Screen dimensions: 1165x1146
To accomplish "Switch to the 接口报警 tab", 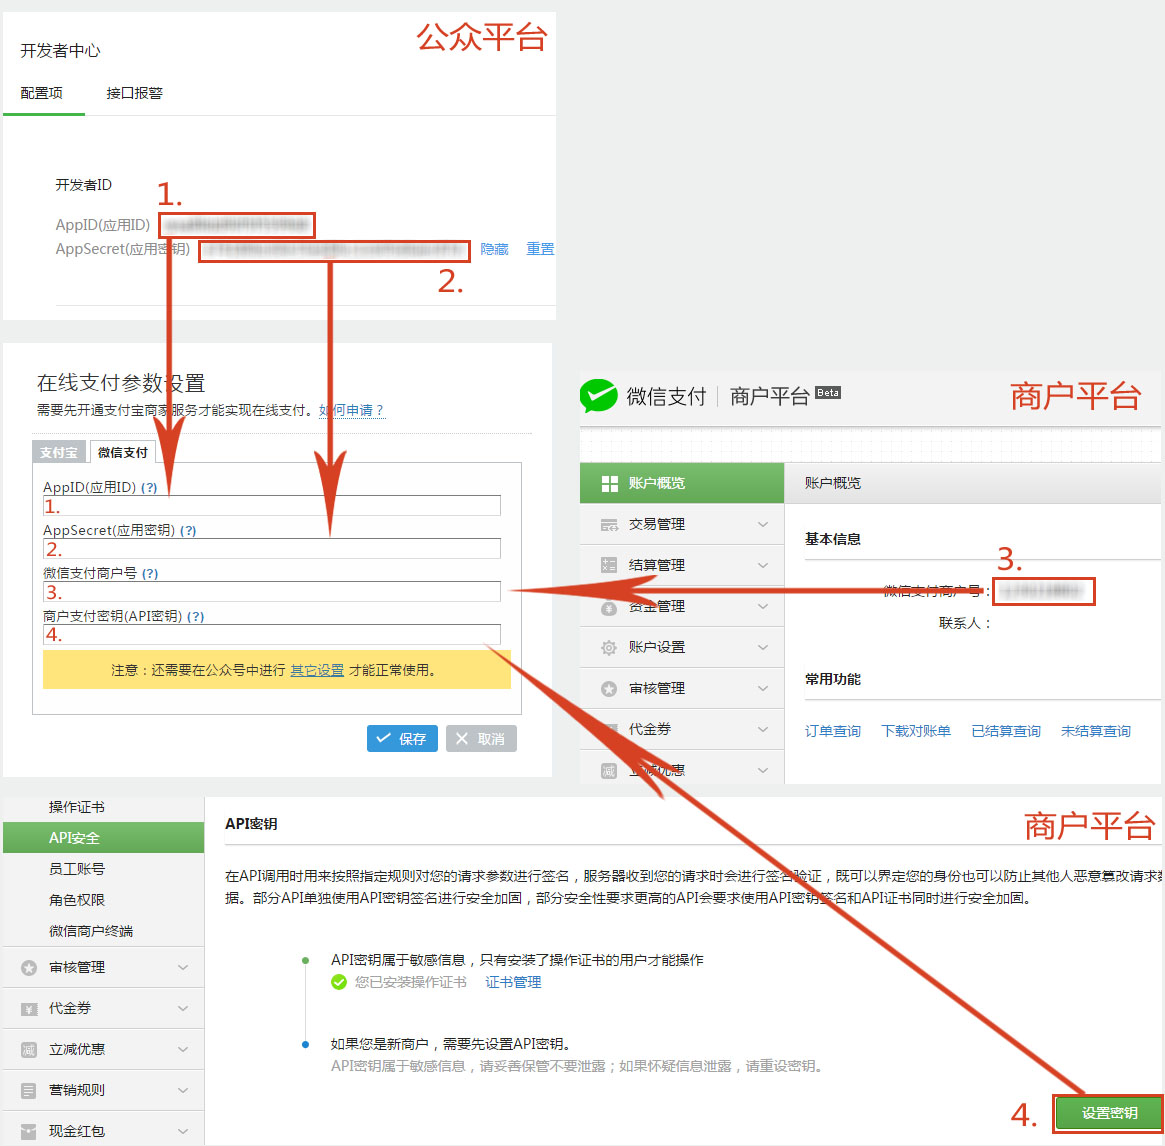I will pyautogui.click(x=134, y=94).
